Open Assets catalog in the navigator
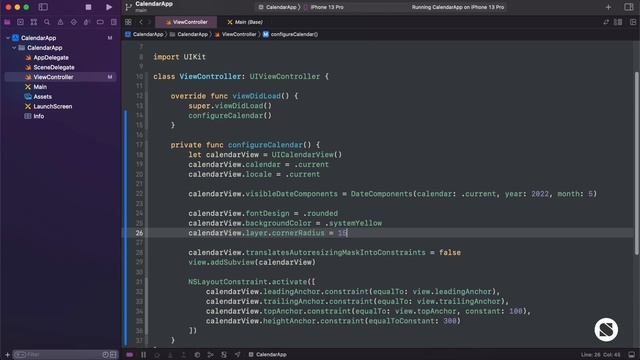 coord(42,97)
